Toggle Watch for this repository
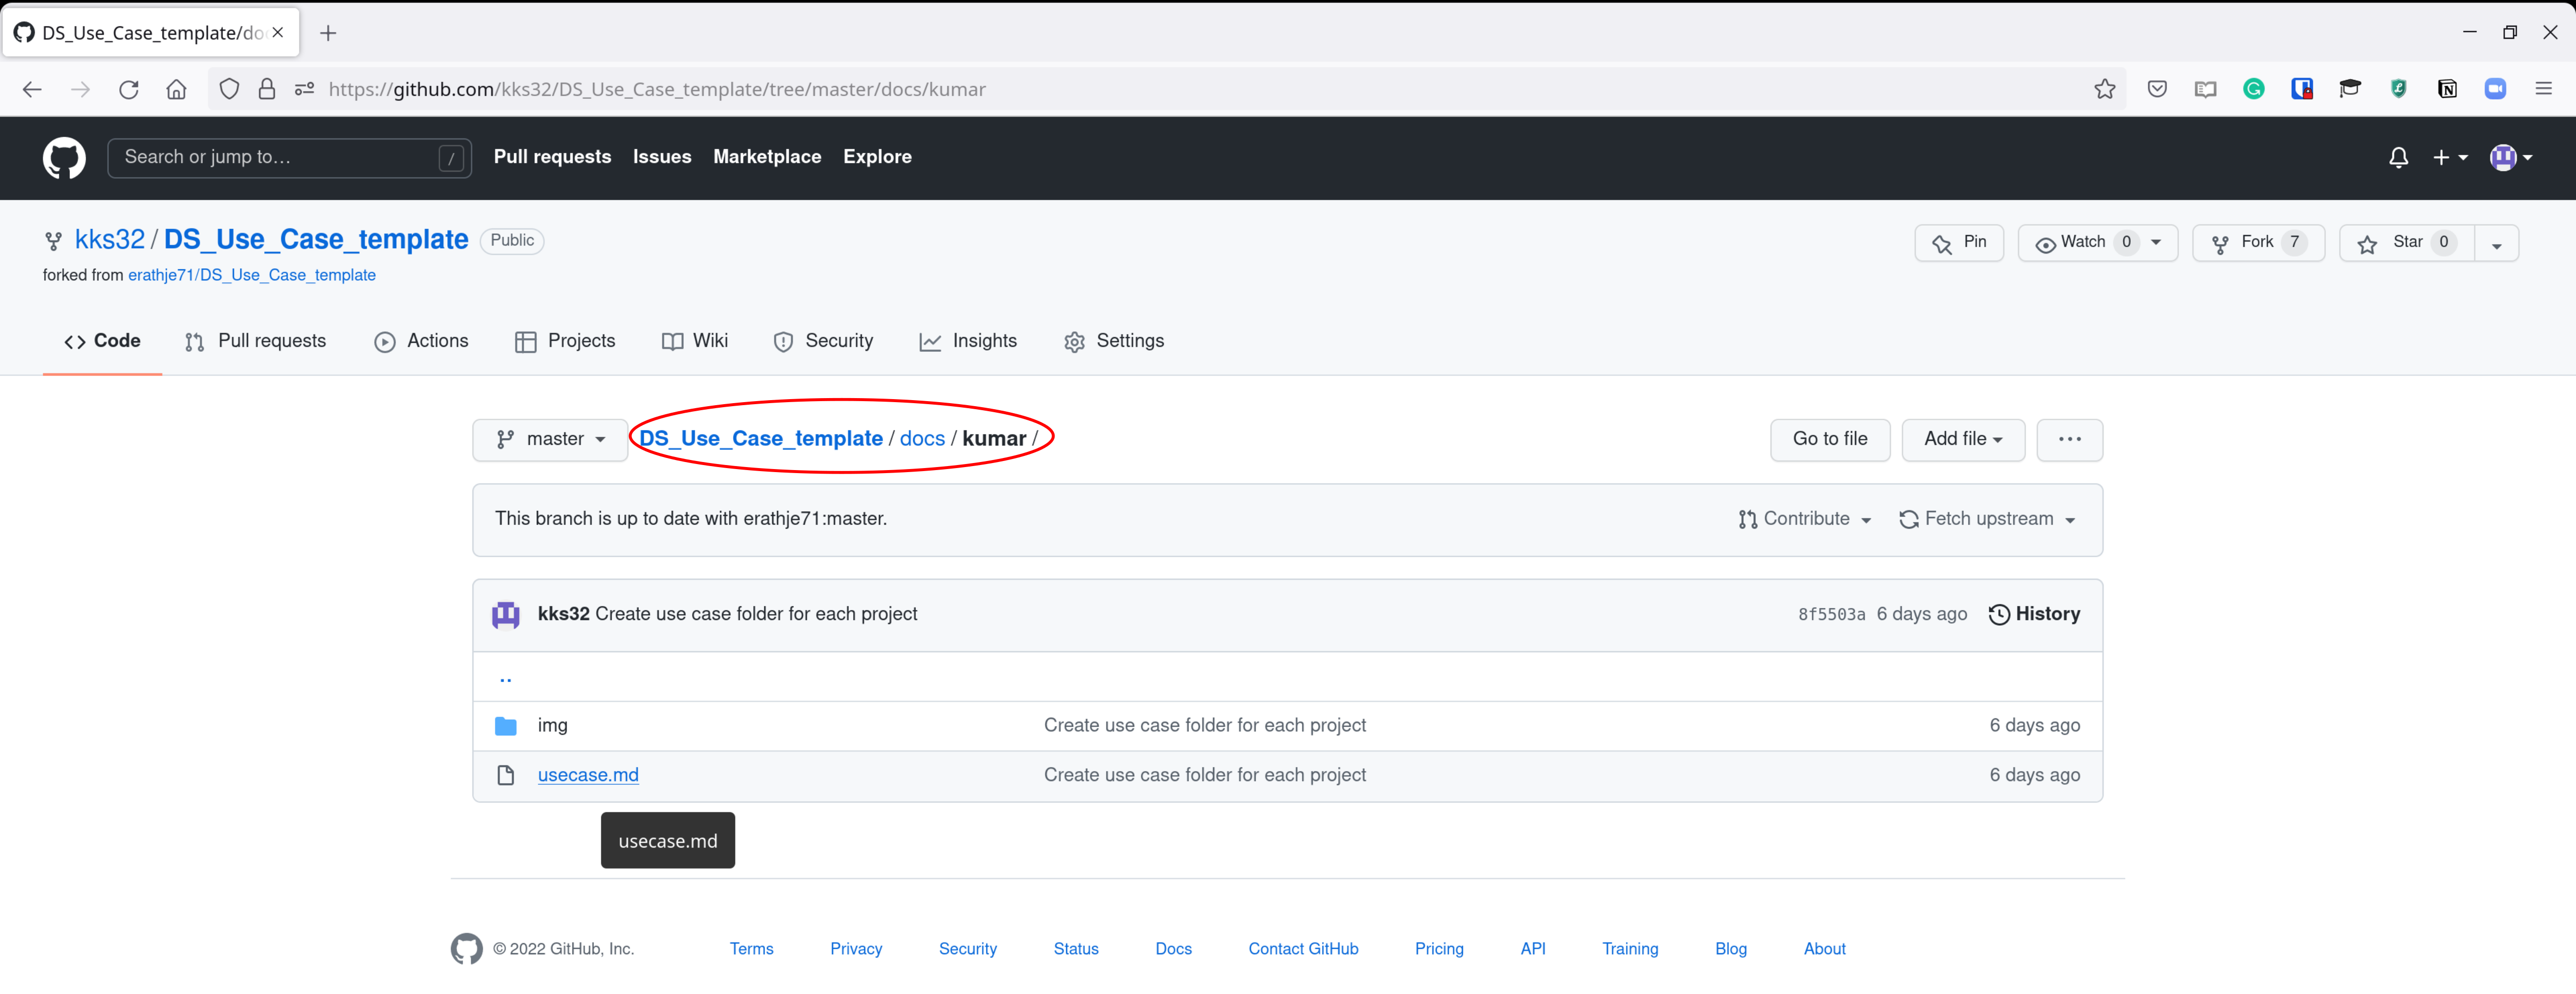This screenshot has width=2576, height=994. (2084, 242)
